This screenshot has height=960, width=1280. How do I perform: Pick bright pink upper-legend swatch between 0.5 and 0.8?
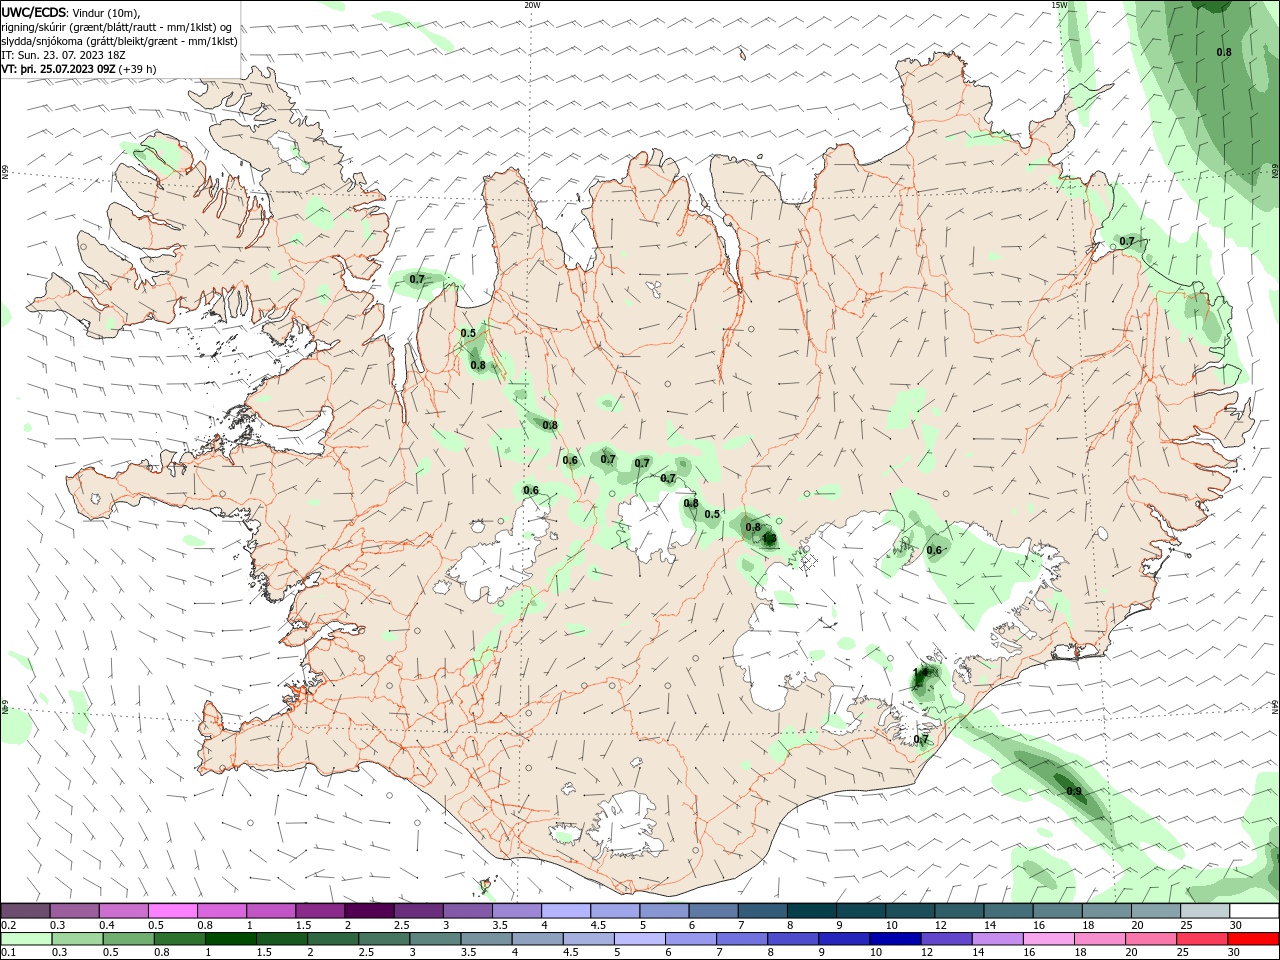coord(173,911)
